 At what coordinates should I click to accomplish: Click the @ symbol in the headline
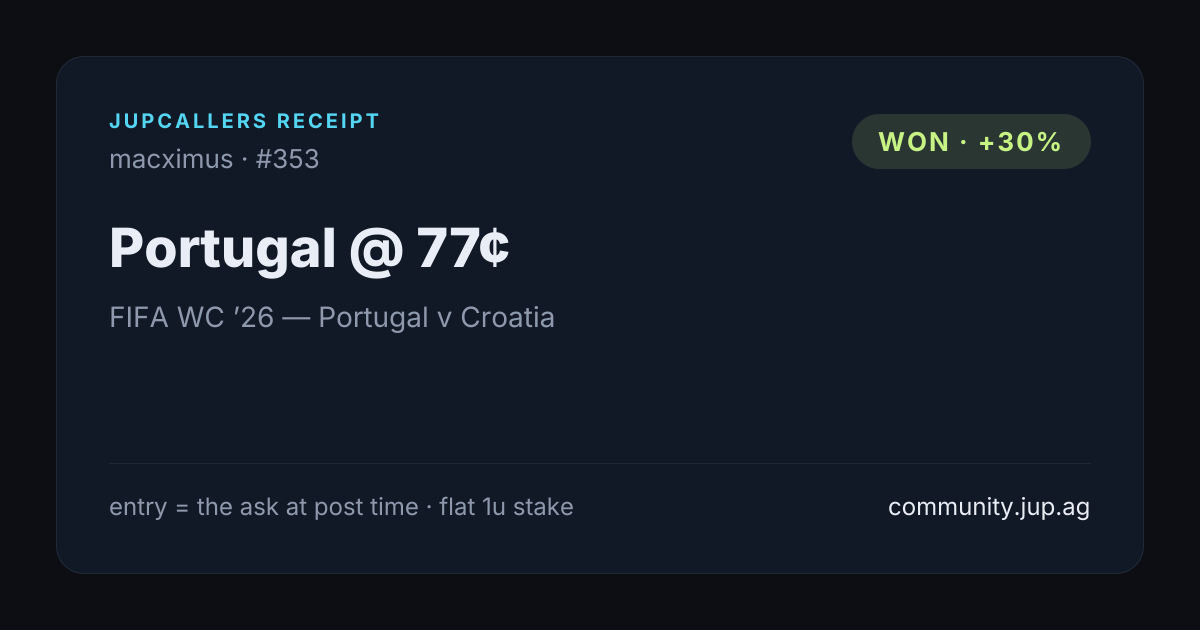click(376, 250)
